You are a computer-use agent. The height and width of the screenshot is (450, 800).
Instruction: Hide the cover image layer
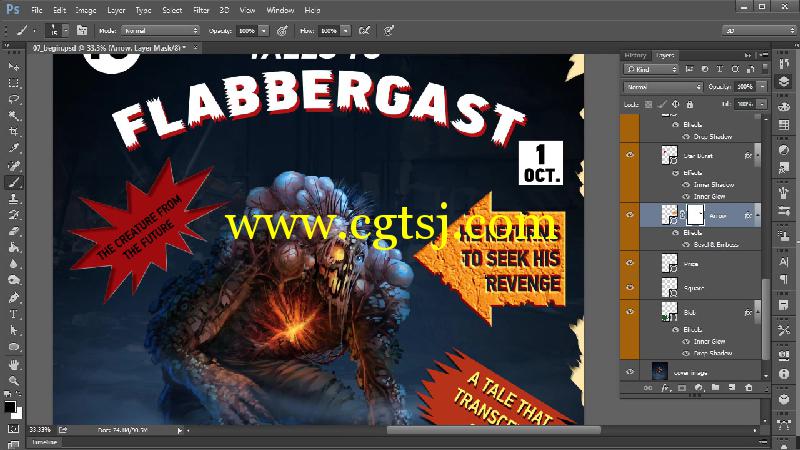coord(630,372)
